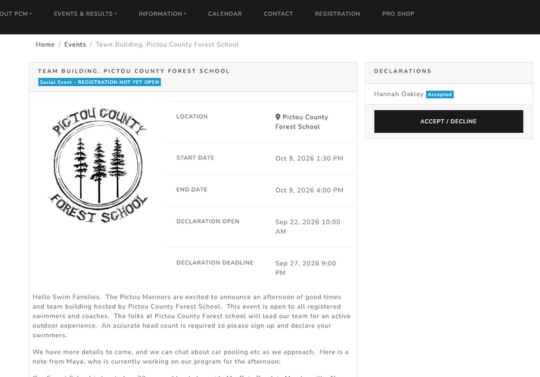Go to the Calendar page
This screenshot has width=540, height=377.
[x=225, y=14]
